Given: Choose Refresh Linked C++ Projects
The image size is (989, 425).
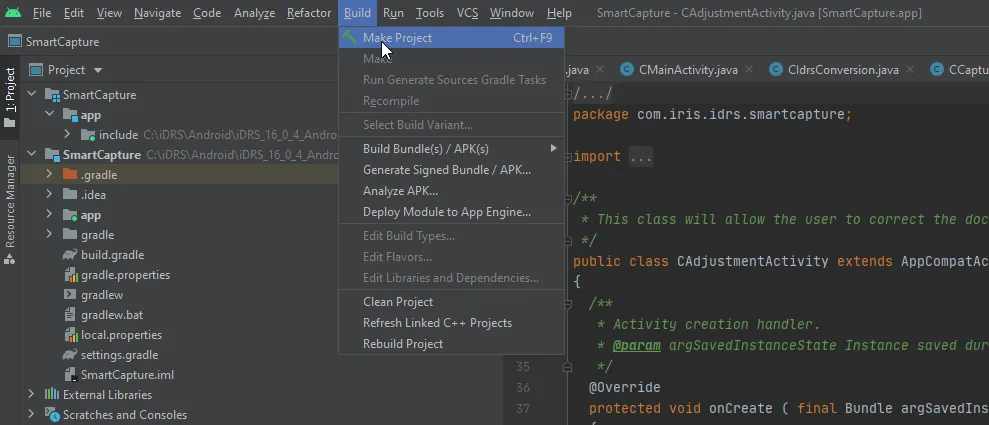Looking at the screenshot, I should coord(452,323).
